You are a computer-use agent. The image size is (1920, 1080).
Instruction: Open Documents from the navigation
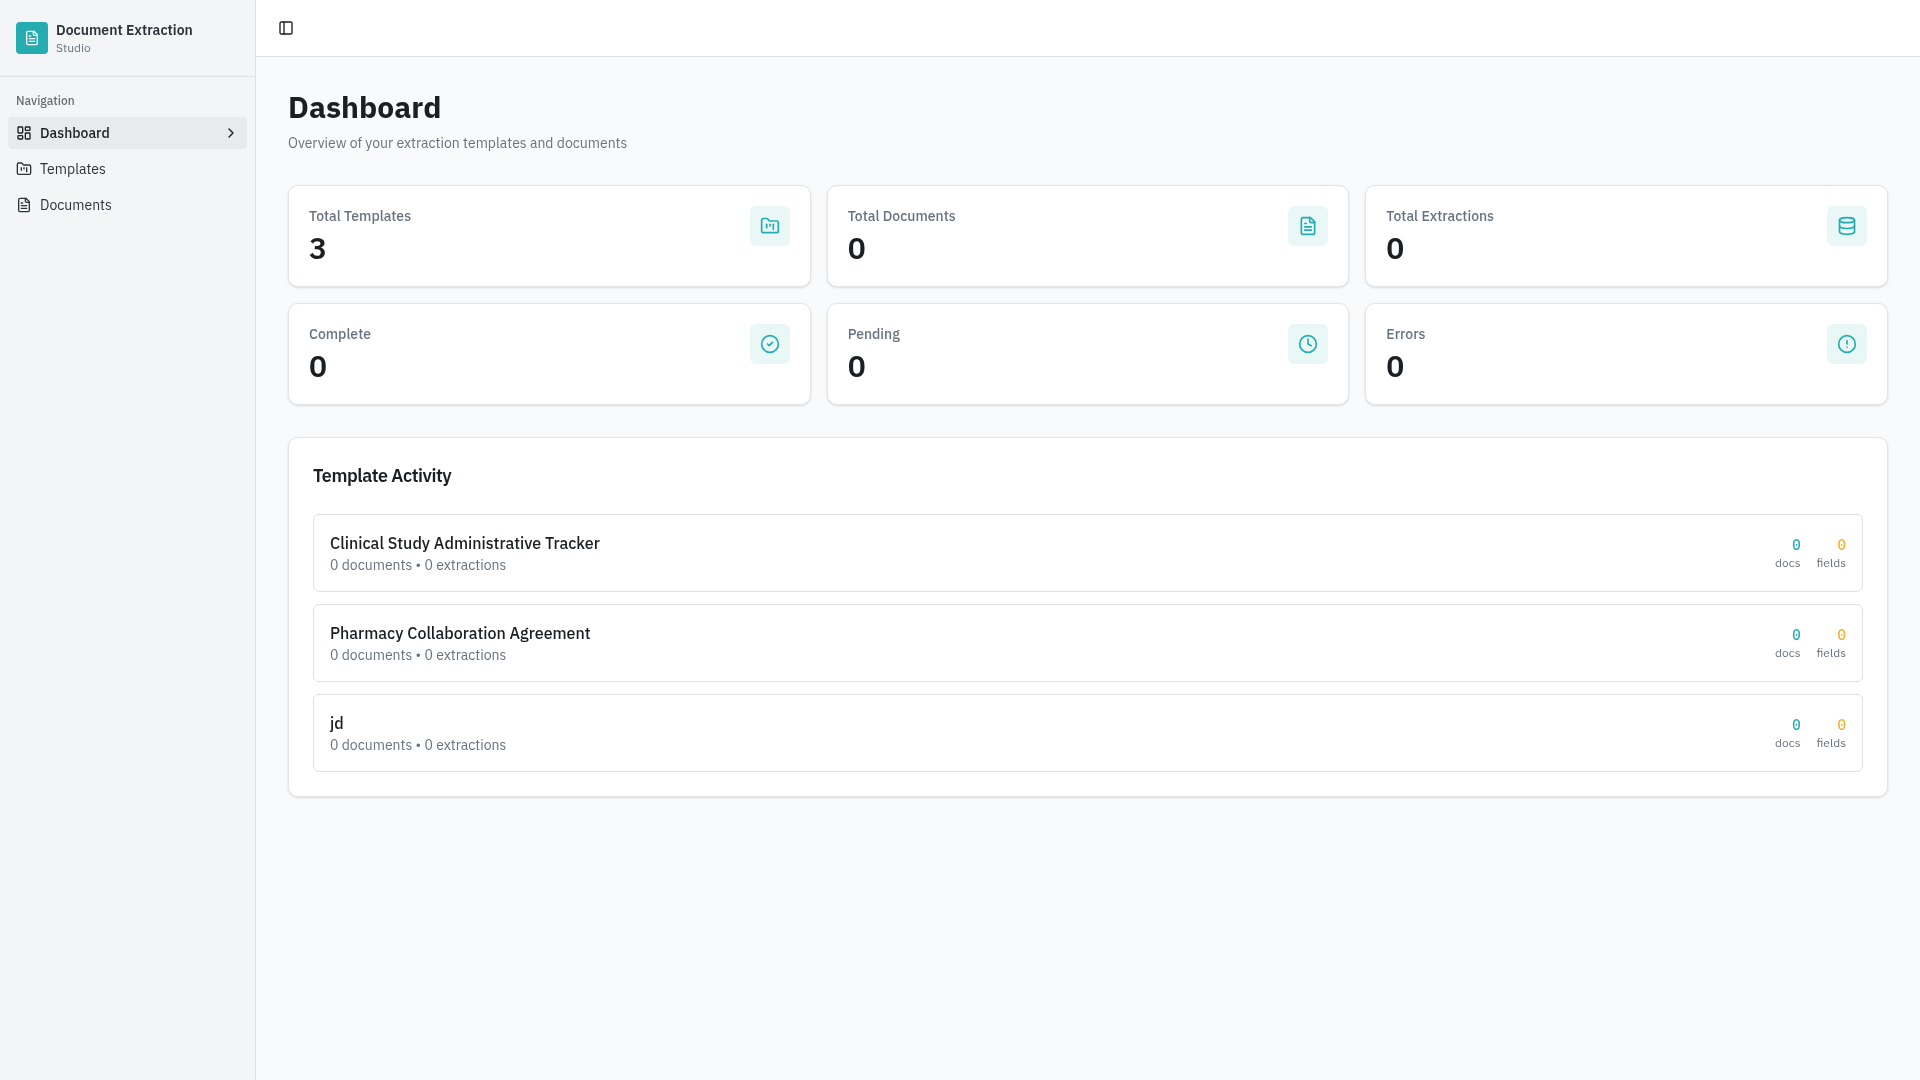[127, 205]
